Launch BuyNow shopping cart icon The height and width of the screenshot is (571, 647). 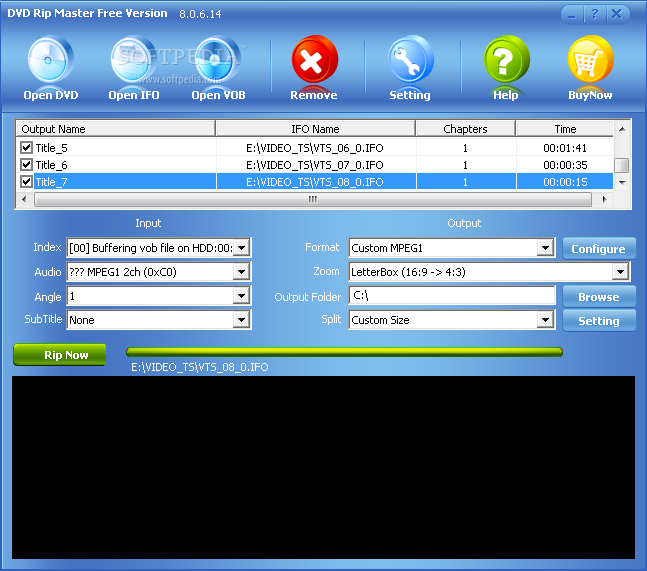tap(590, 60)
